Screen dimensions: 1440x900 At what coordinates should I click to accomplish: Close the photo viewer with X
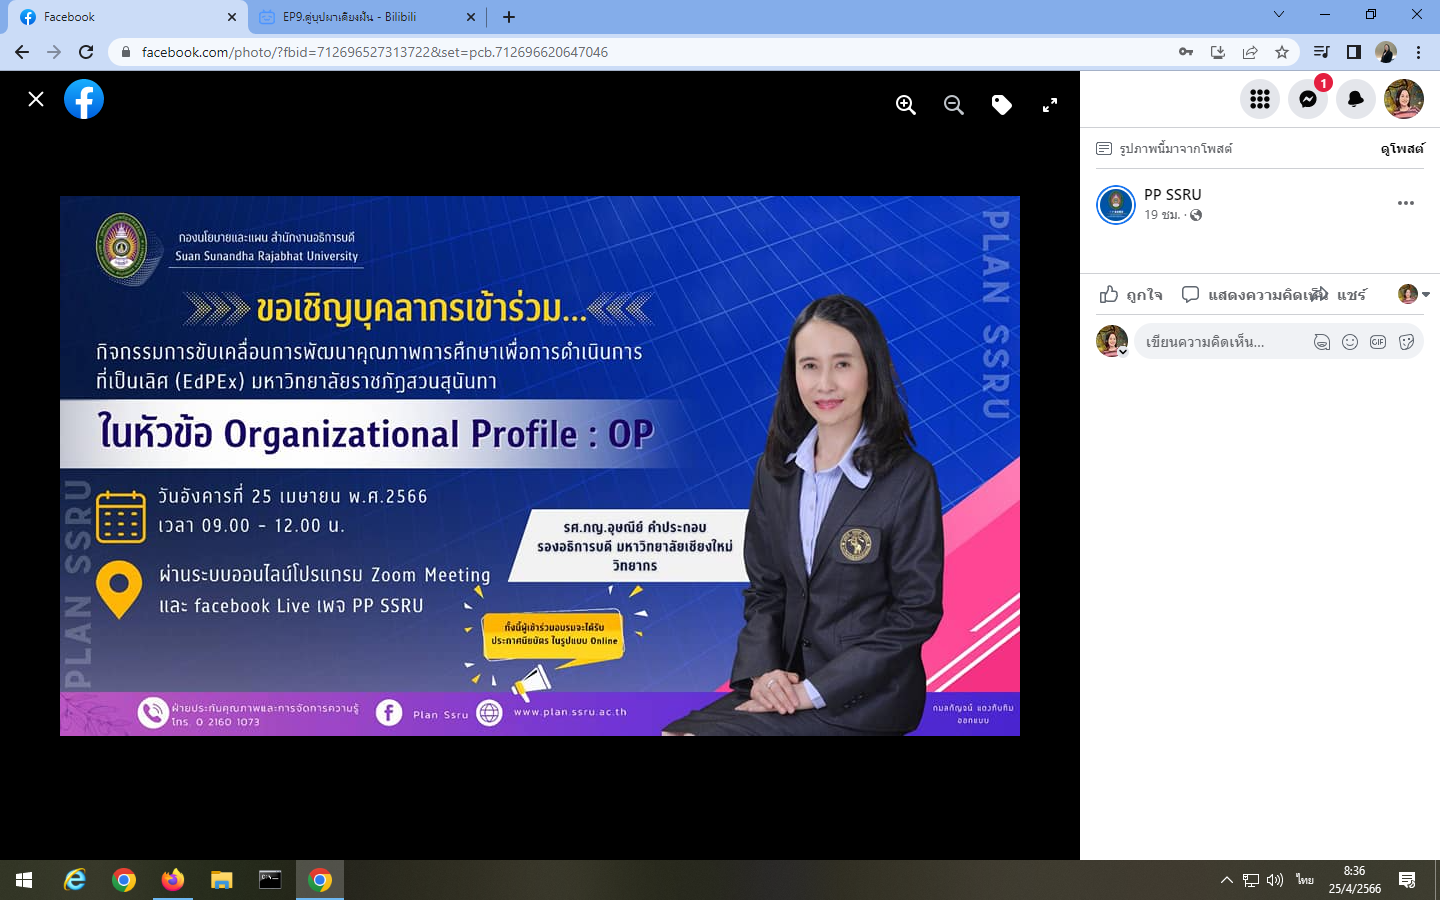pyautogui.click(x=36, y=99)
